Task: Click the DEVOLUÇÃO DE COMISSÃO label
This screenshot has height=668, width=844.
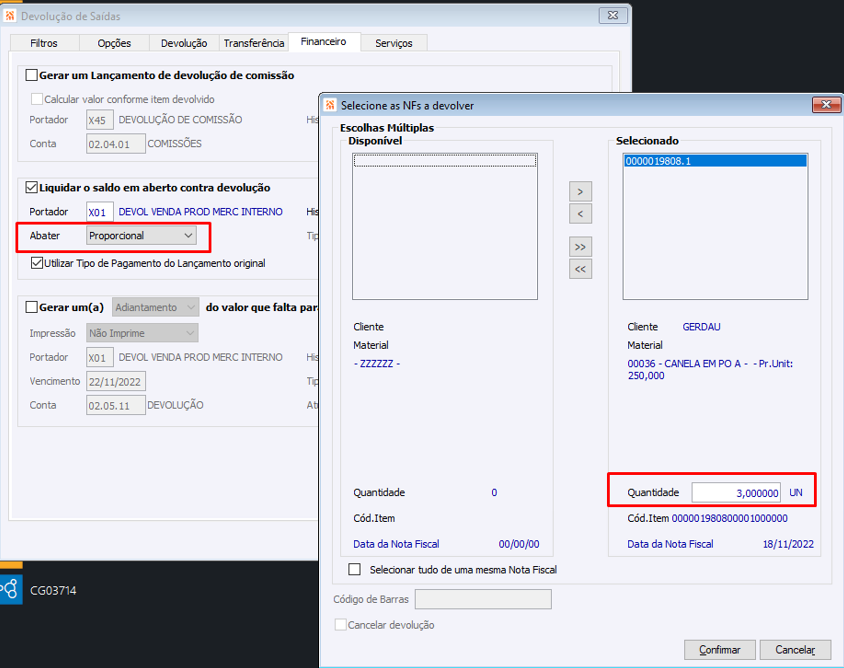Action: point(180,119)
